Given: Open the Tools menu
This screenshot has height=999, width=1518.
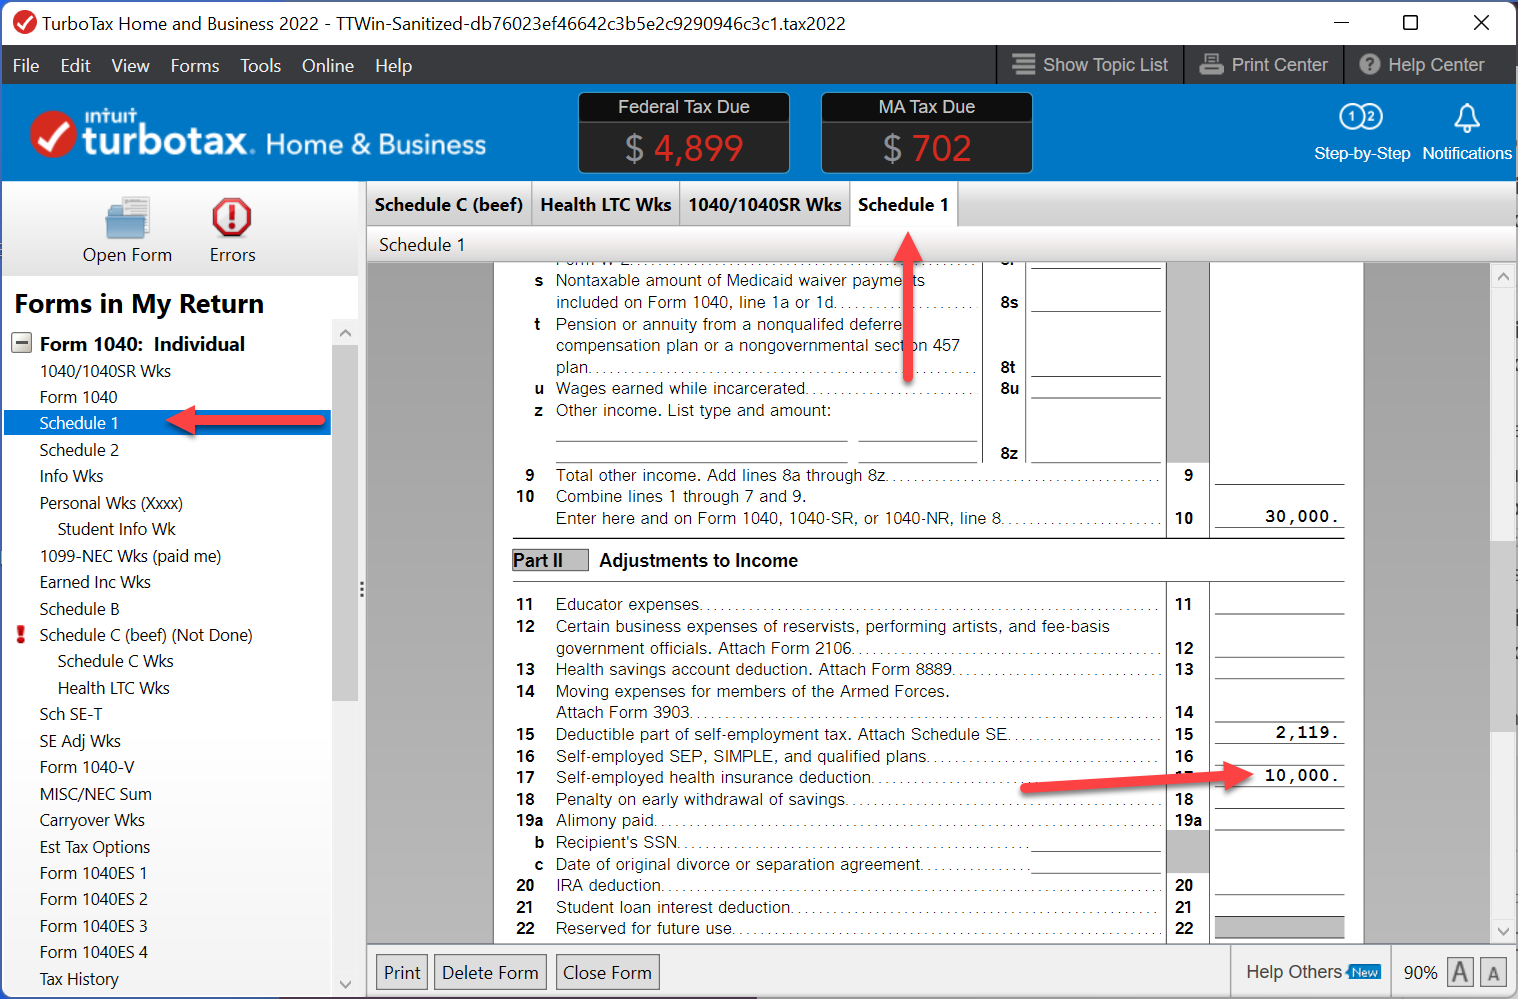Looking at the screenshot, I should coord(260,66).
